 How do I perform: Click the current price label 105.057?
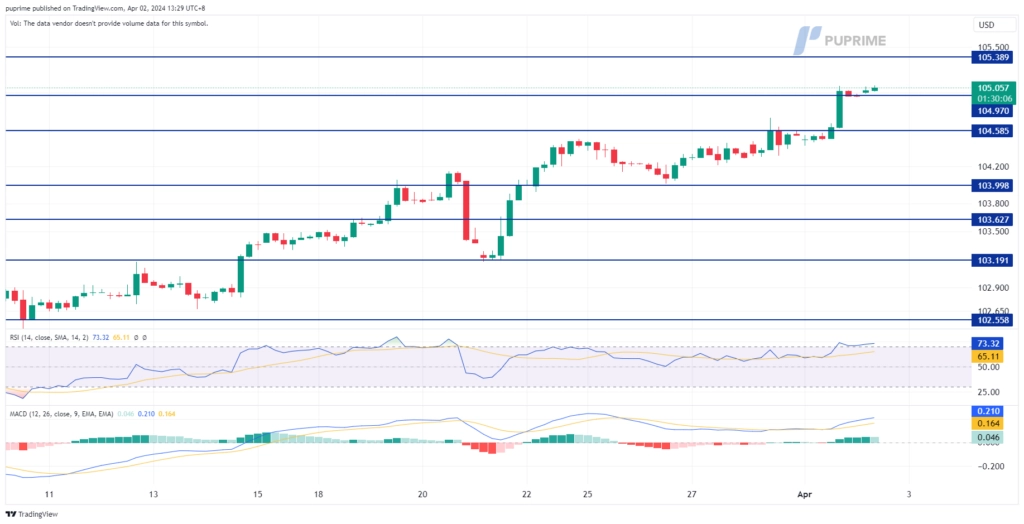993,88
